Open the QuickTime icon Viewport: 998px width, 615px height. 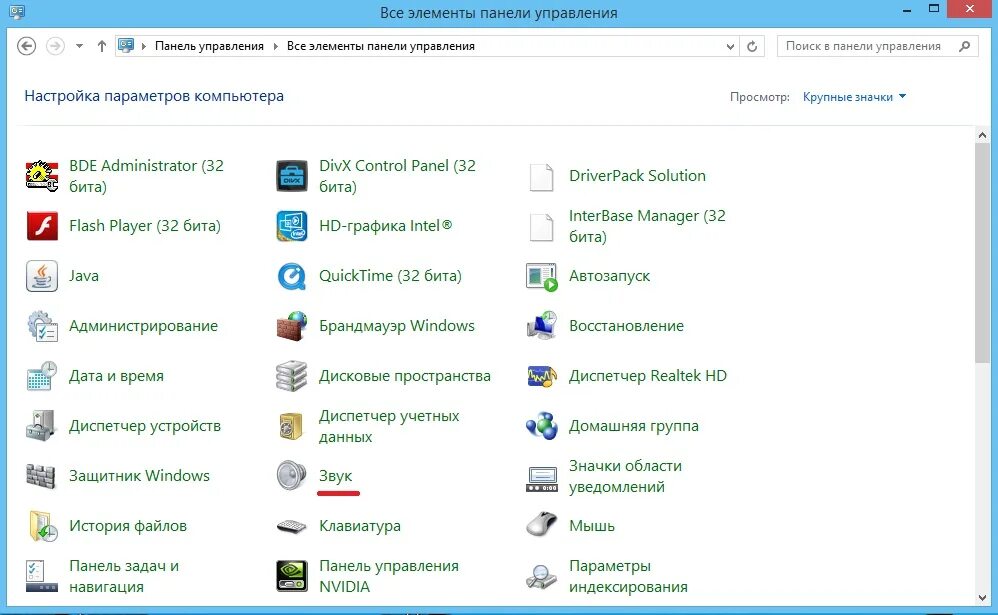tap(292, 276)
